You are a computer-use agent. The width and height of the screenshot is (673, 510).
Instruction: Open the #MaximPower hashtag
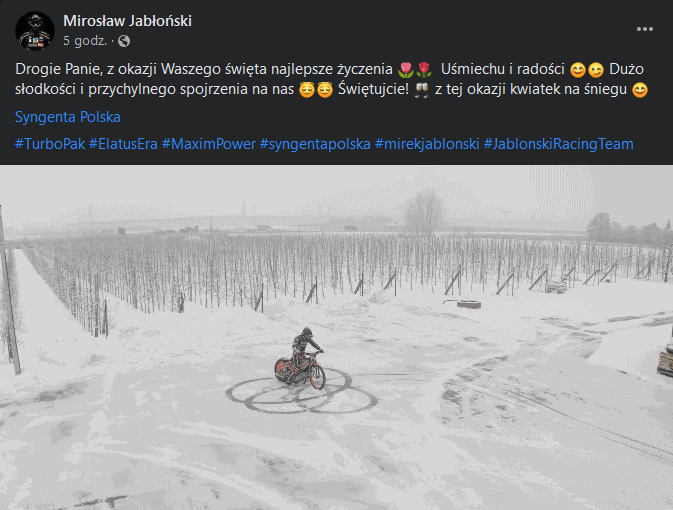[x=209, y=144]
